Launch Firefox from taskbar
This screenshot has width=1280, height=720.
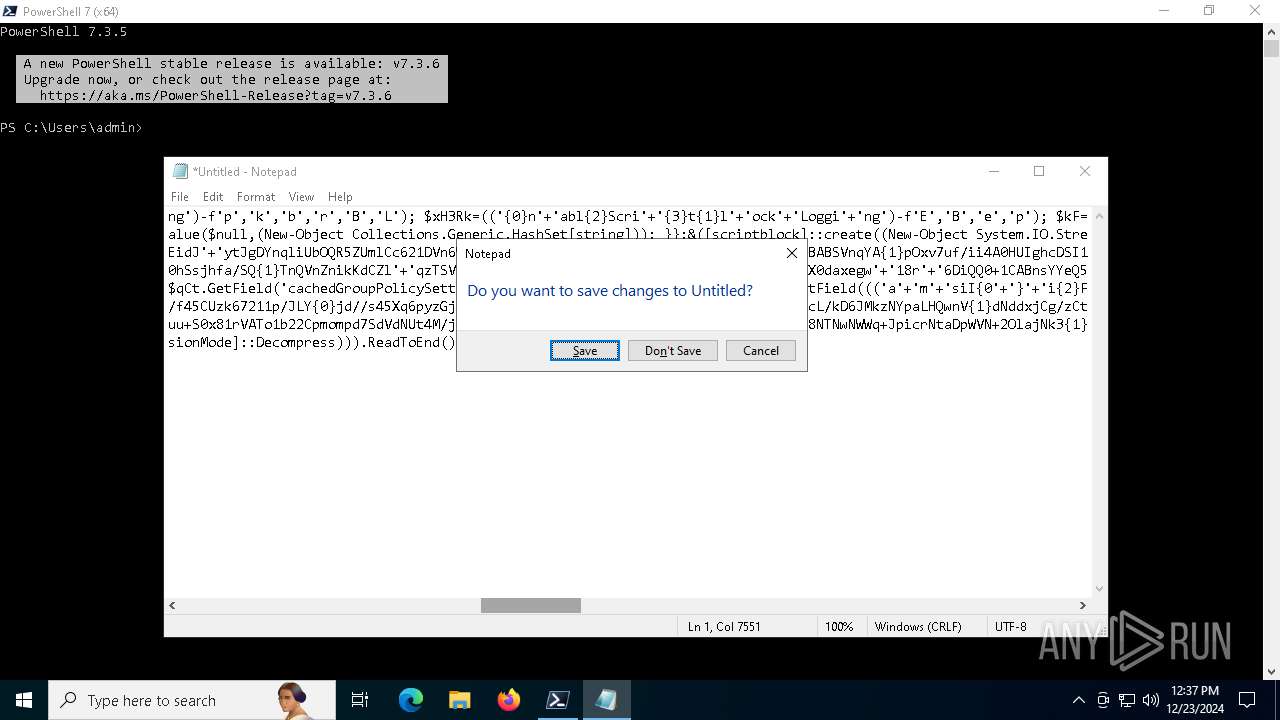pyautogui.click(x=509, y=700)
